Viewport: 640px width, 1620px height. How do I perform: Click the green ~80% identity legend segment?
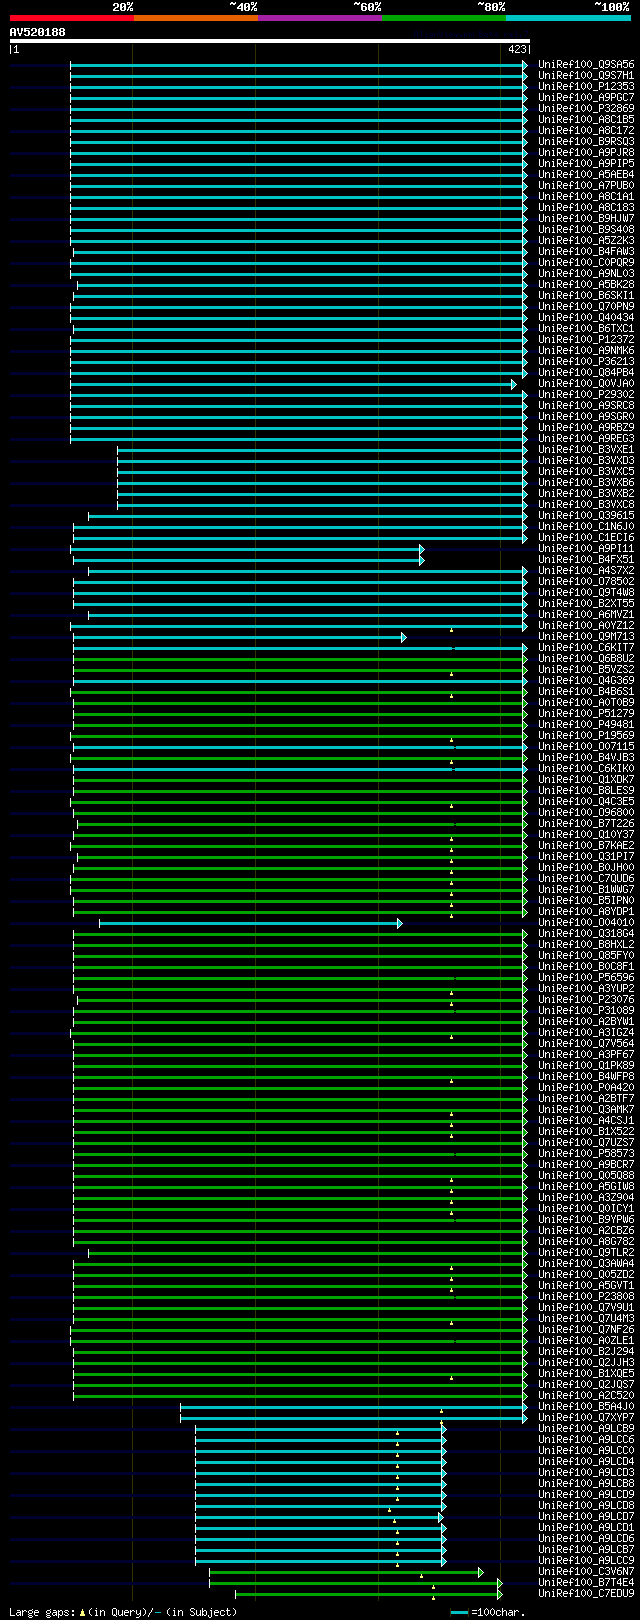coord(444,18)
